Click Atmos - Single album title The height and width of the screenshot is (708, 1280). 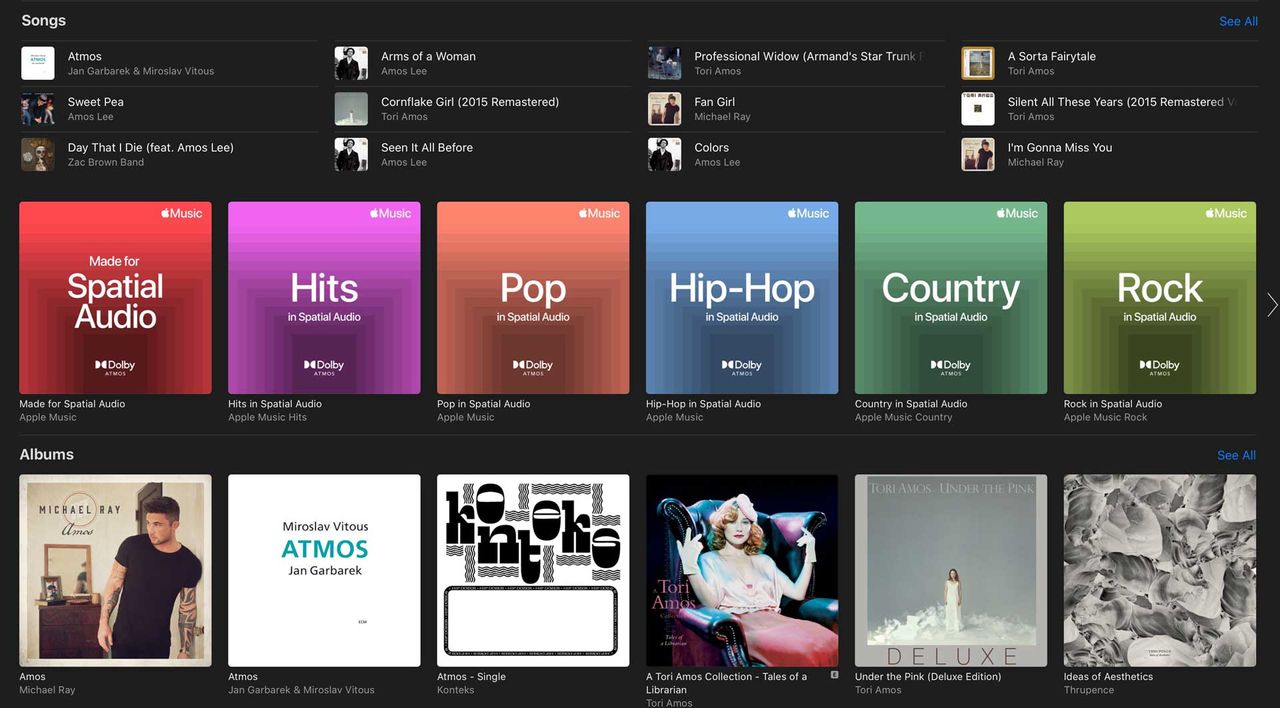tap(471, 677)
